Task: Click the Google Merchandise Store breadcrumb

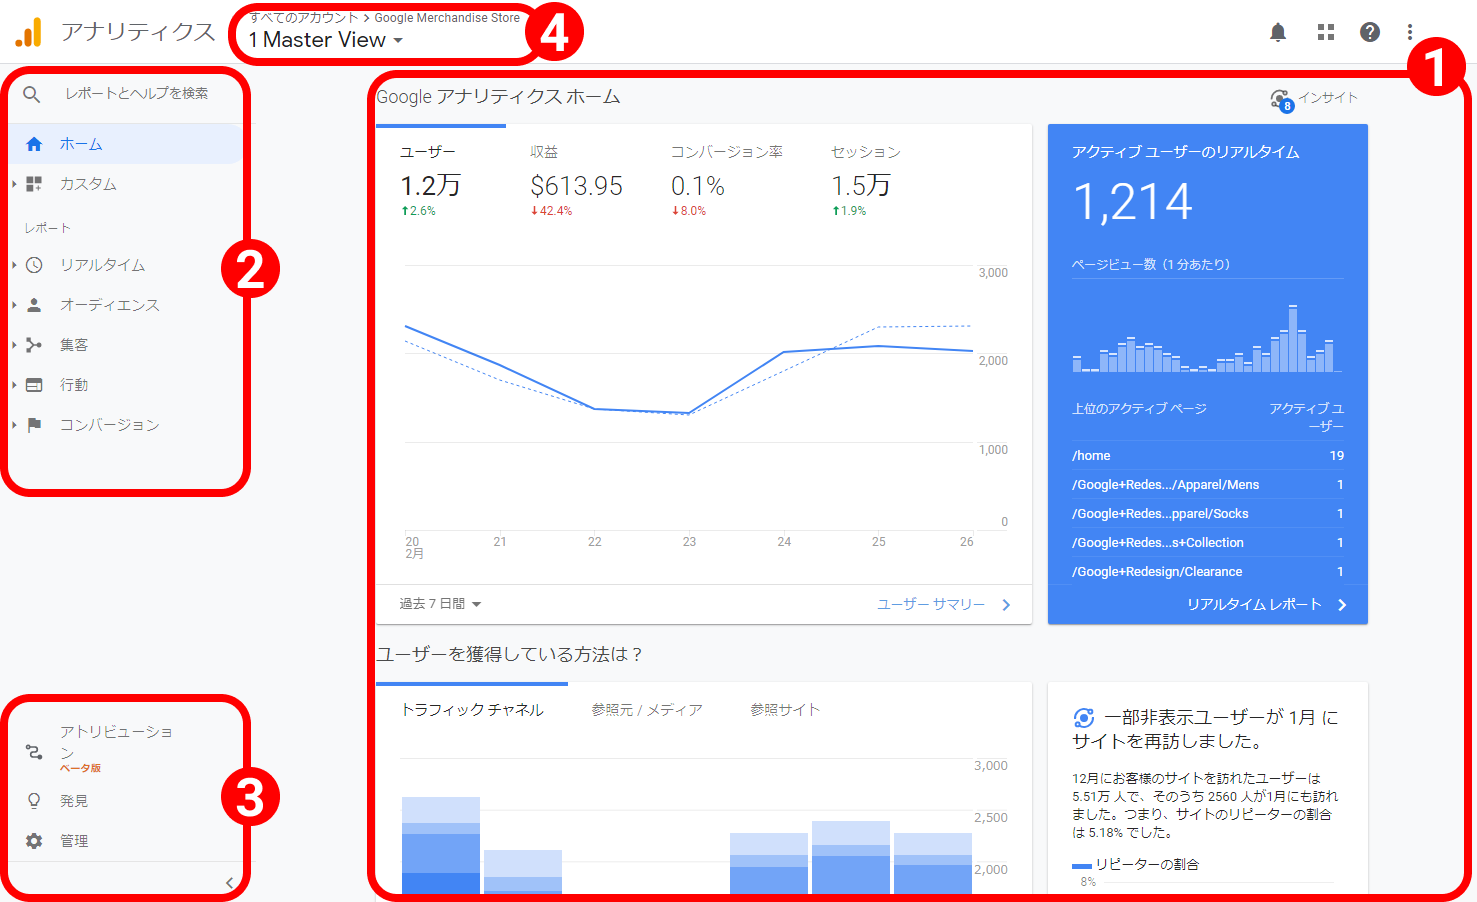Action: [x=447, y=18]
